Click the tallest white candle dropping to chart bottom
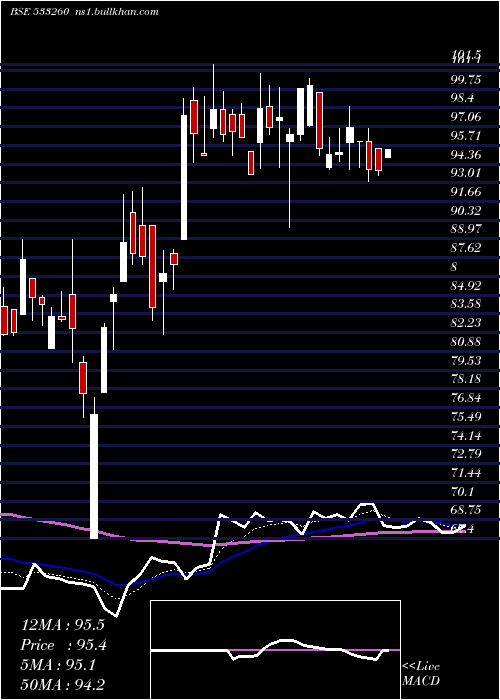This screenshot has height=700, width=500. [x=94, y=476]
